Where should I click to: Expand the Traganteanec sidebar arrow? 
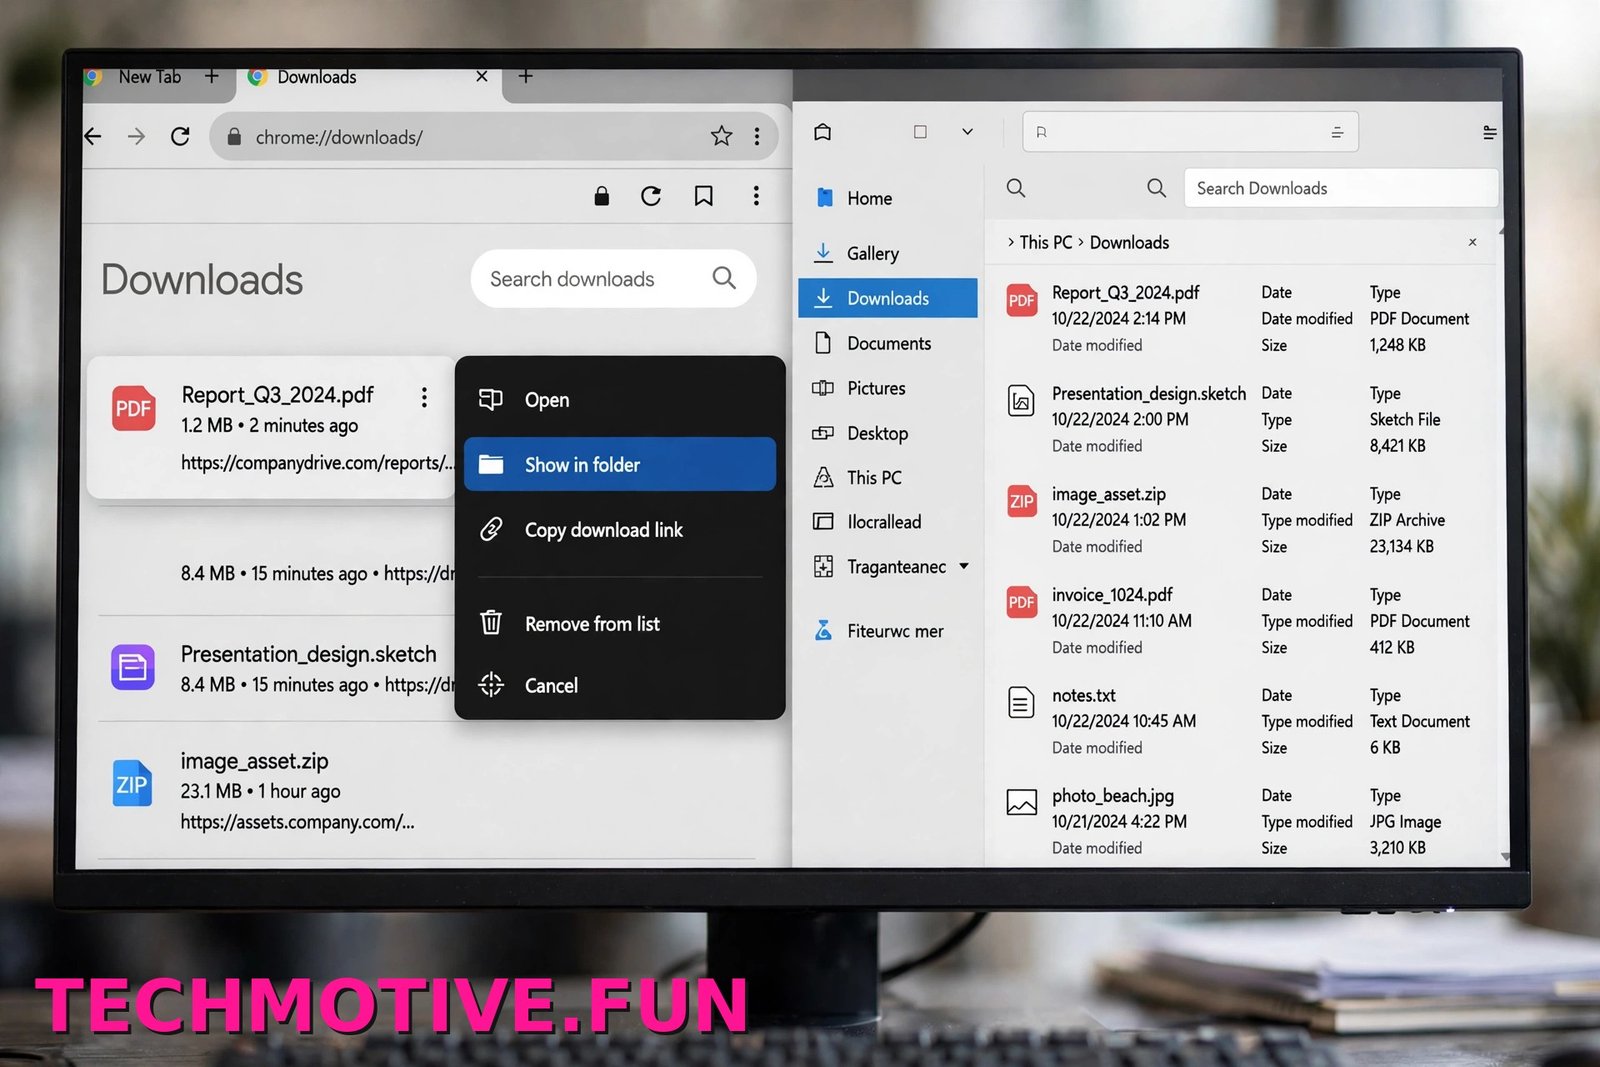pyautogui.click(x=964, y=566)
